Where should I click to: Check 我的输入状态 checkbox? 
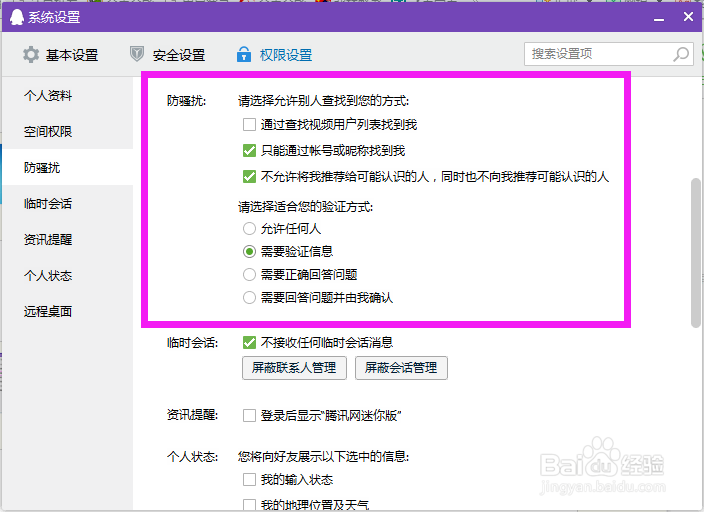[x=249, y=480]
